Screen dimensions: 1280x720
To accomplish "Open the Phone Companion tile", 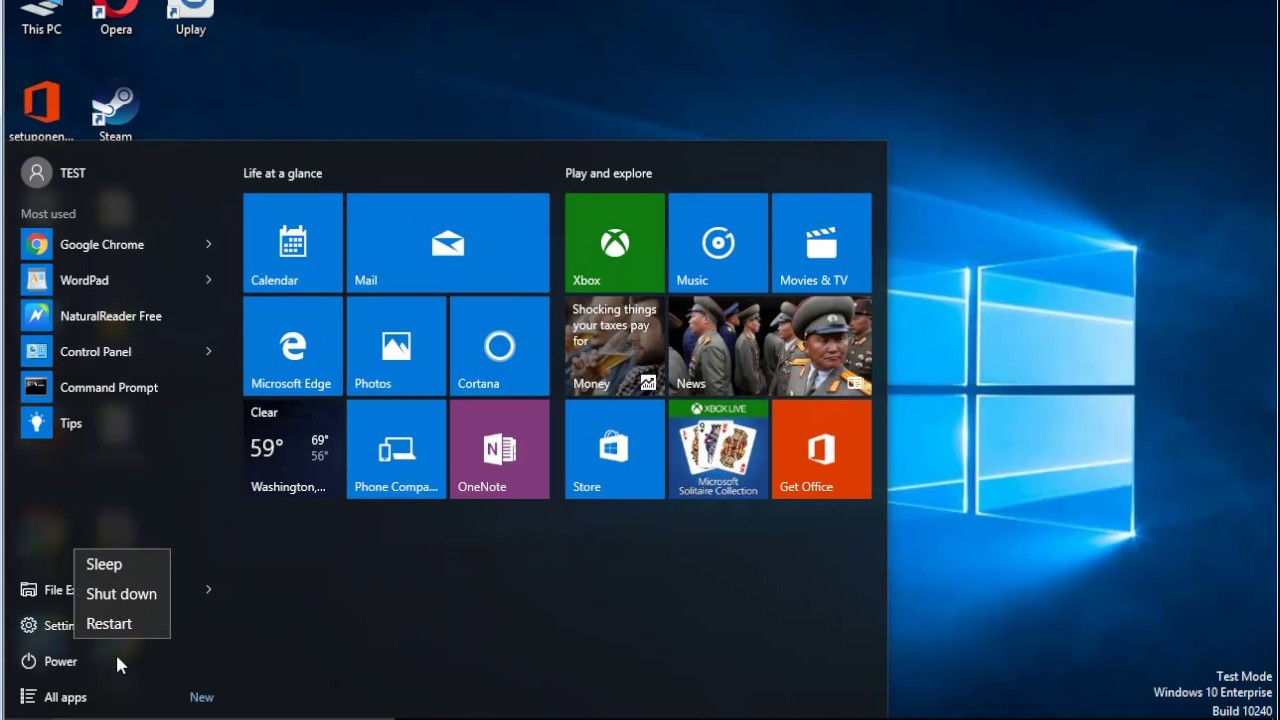I will [x=396, y=449].
